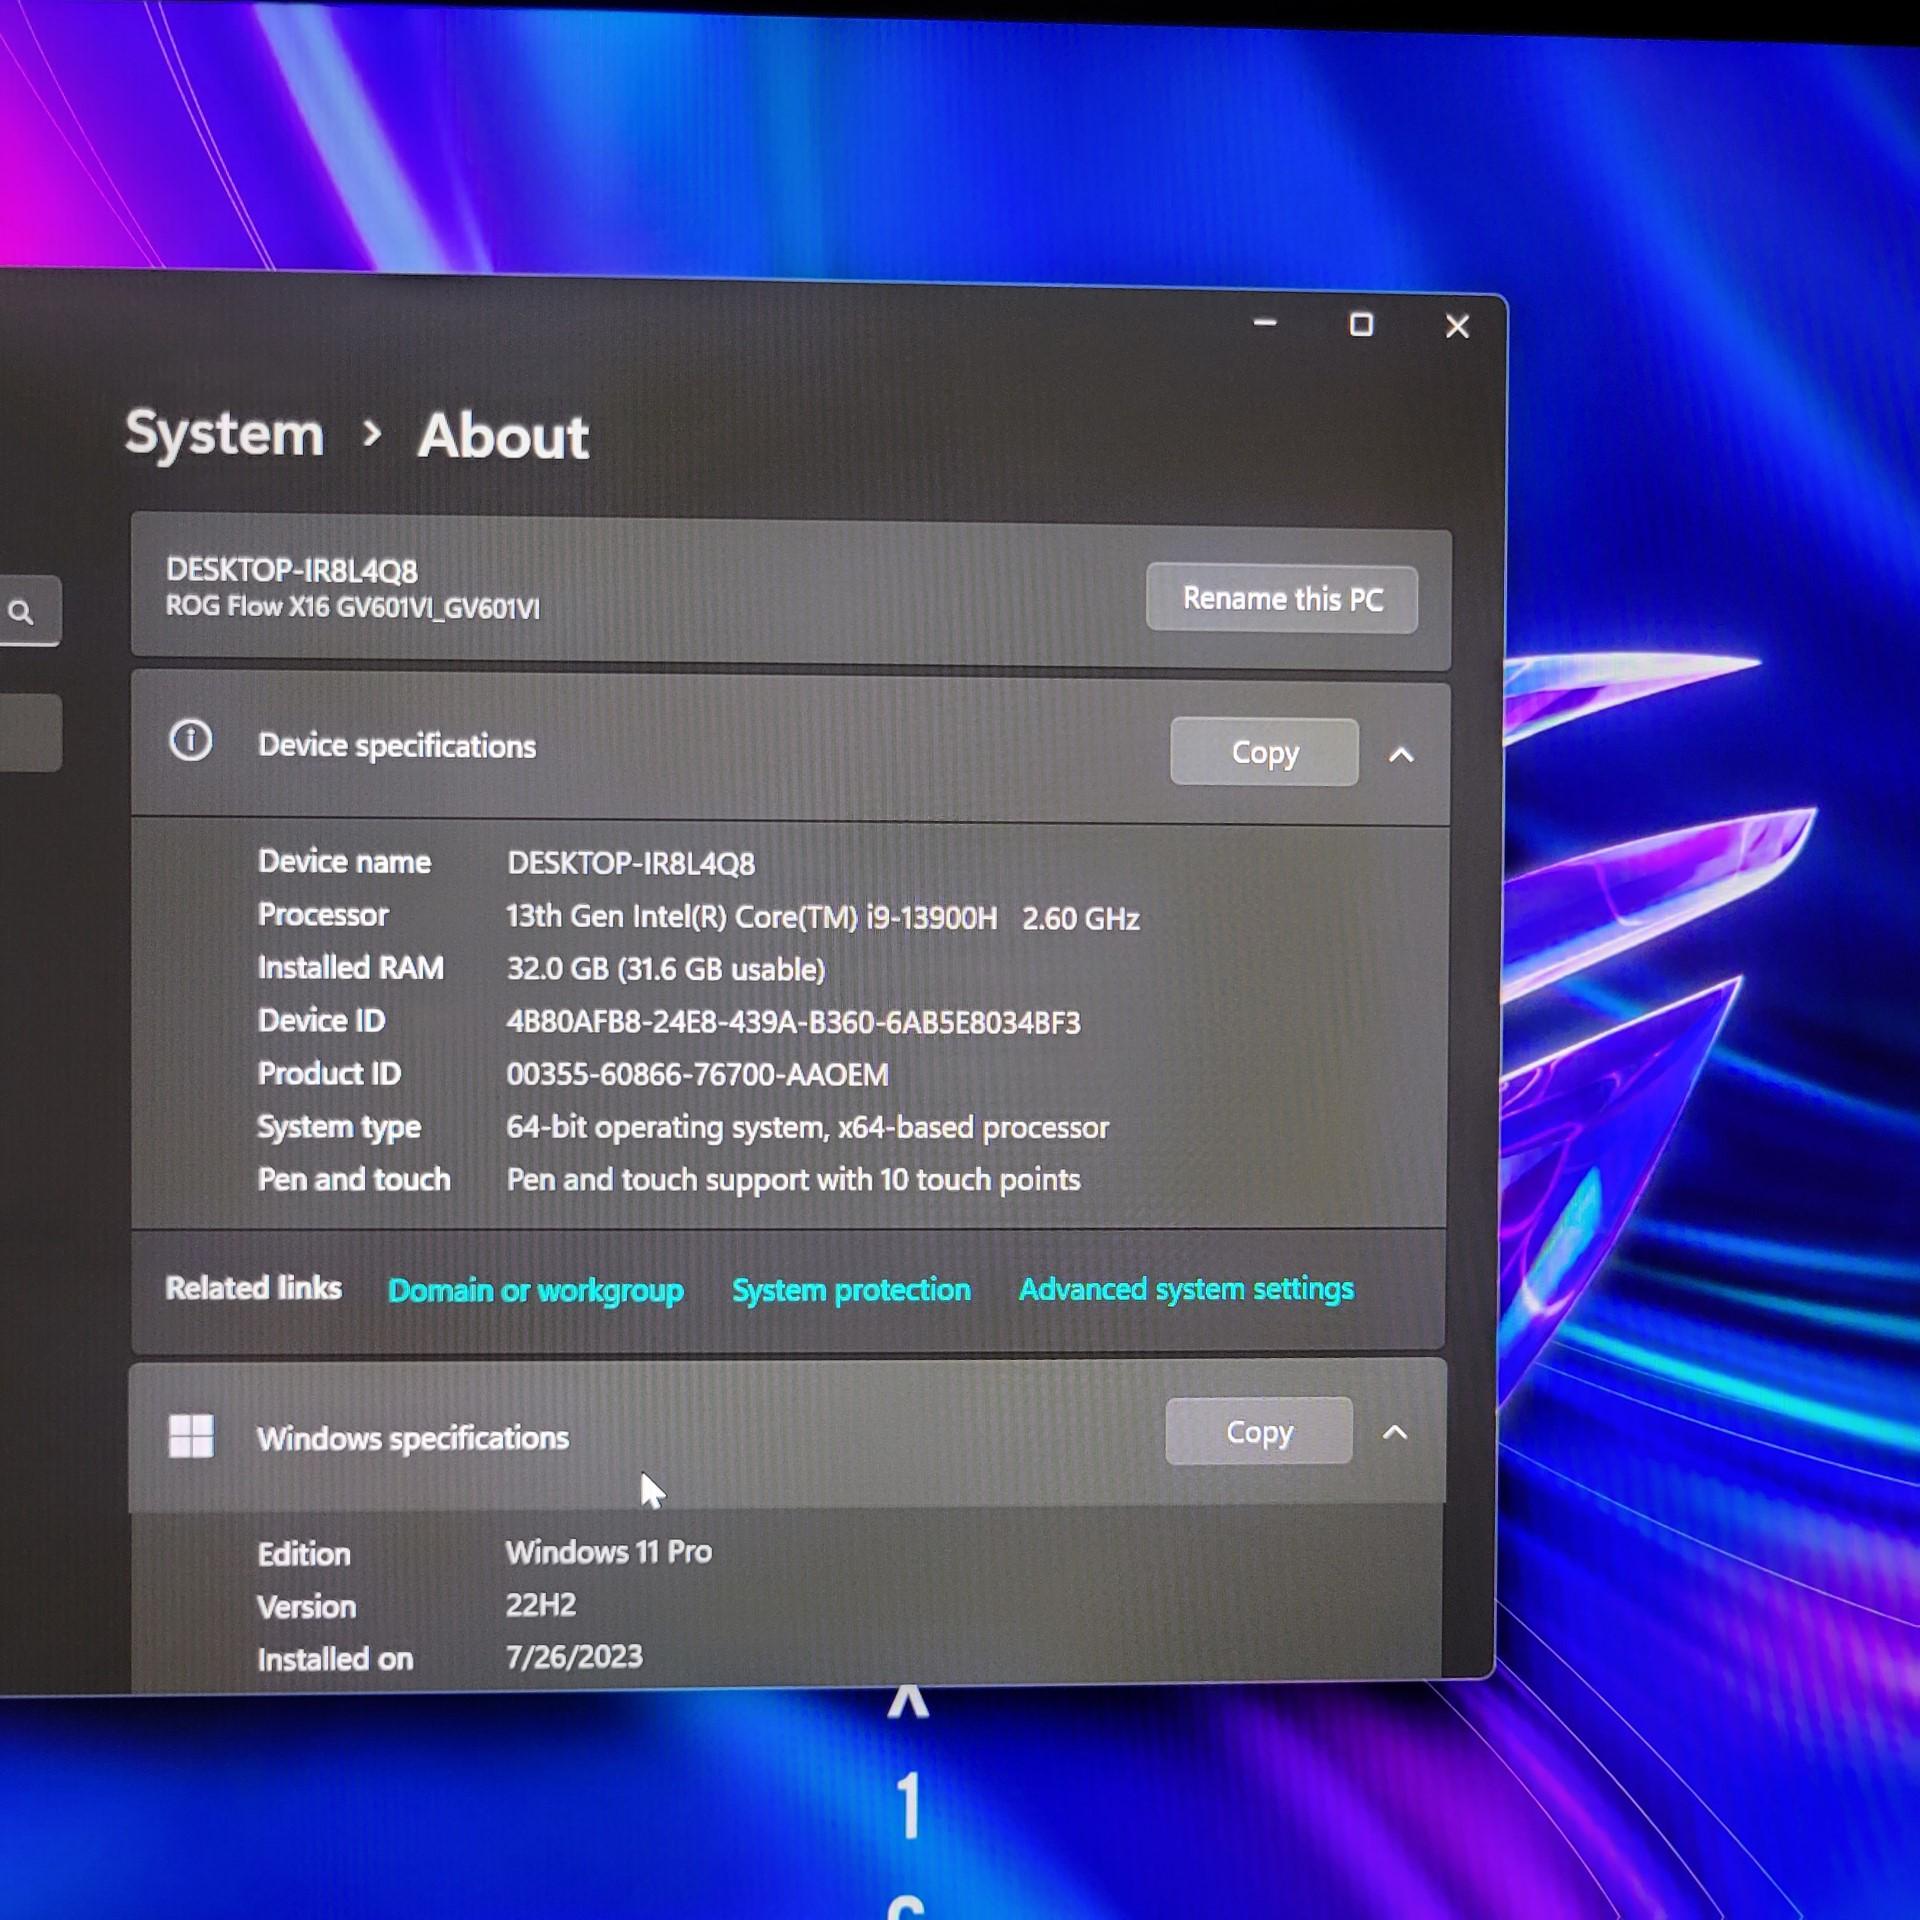Go back to System in breadcrumb
Screen dimensions: 1920x1920
click(x=225, y=434)
